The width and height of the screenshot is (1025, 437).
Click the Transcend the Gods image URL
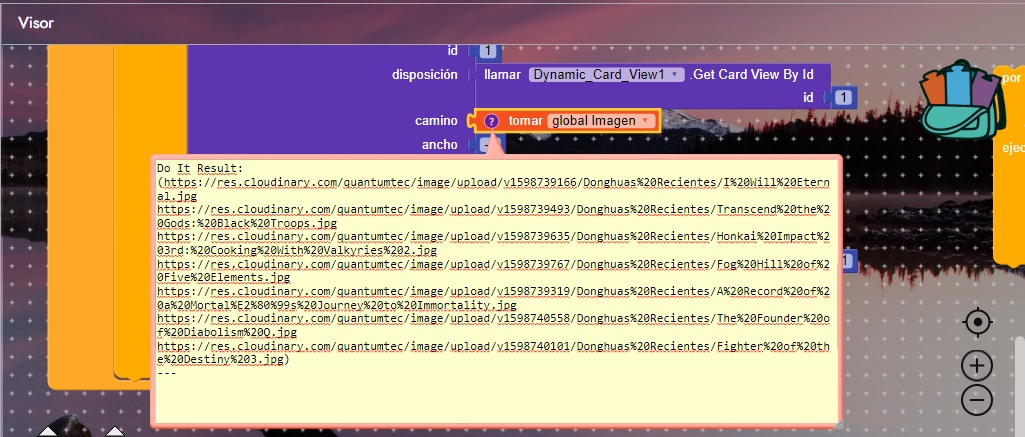(x=494, y=216)
